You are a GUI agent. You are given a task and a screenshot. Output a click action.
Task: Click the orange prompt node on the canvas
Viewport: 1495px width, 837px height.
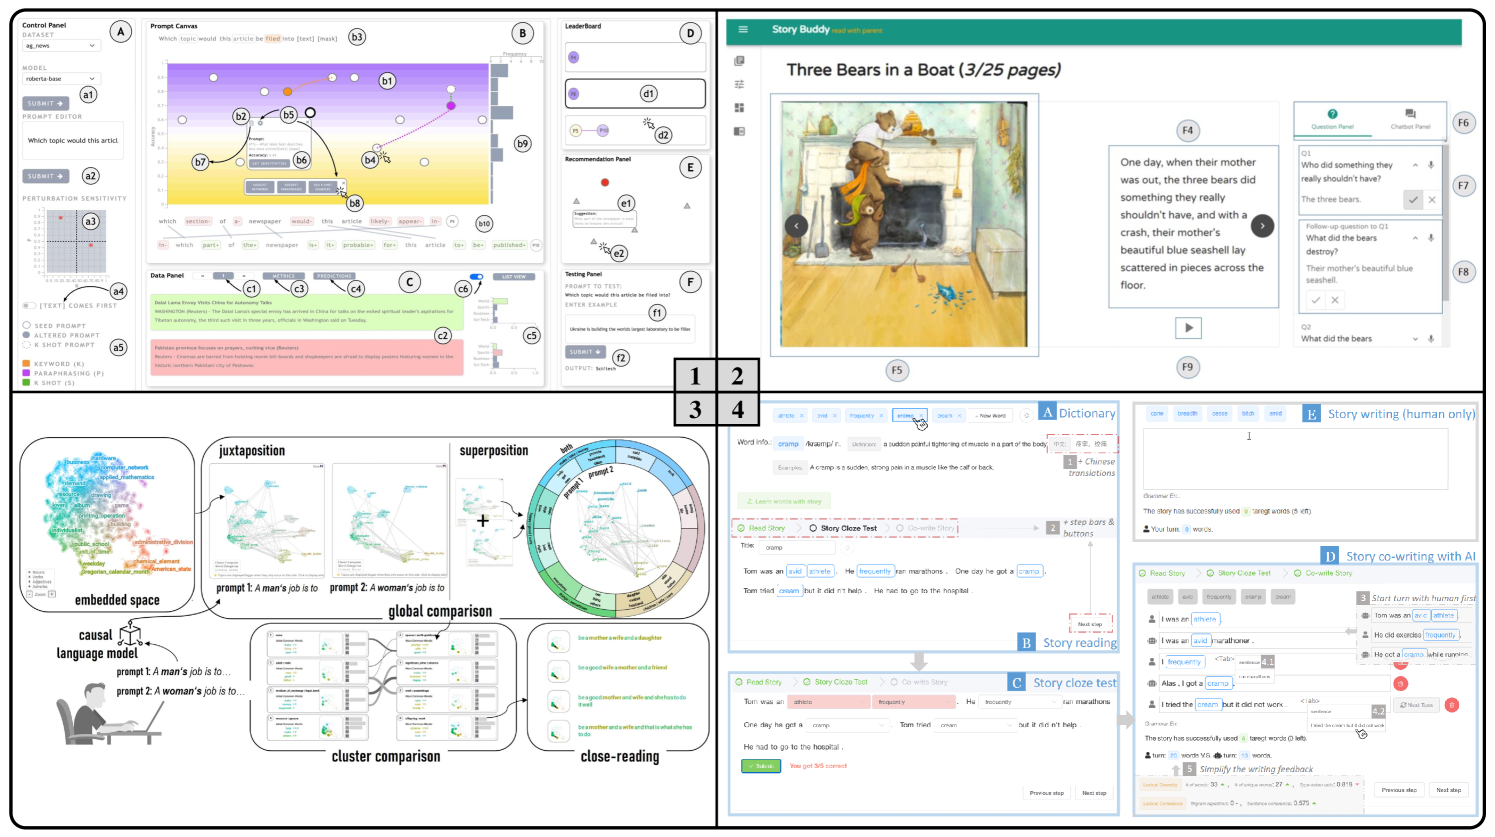coord(288,91)
